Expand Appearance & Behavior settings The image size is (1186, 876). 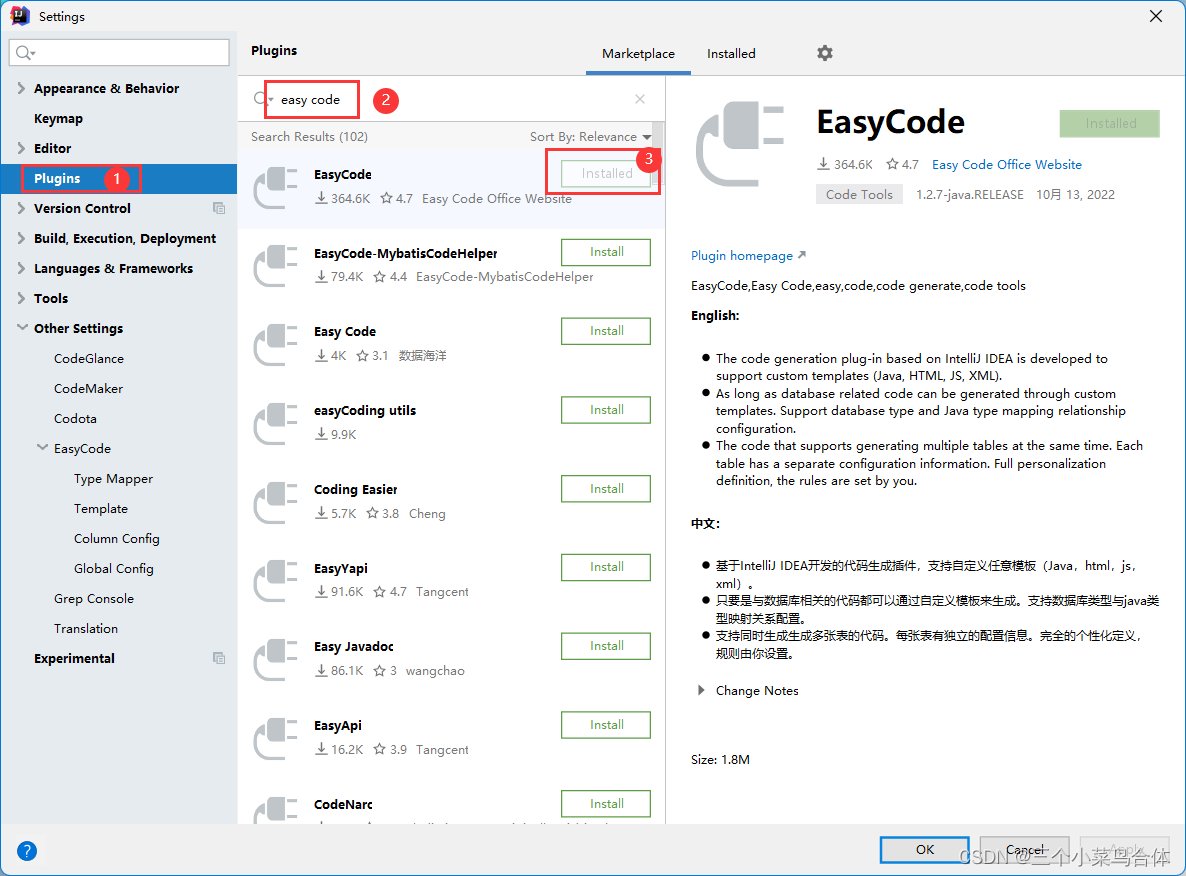click(x=21, y=88)
